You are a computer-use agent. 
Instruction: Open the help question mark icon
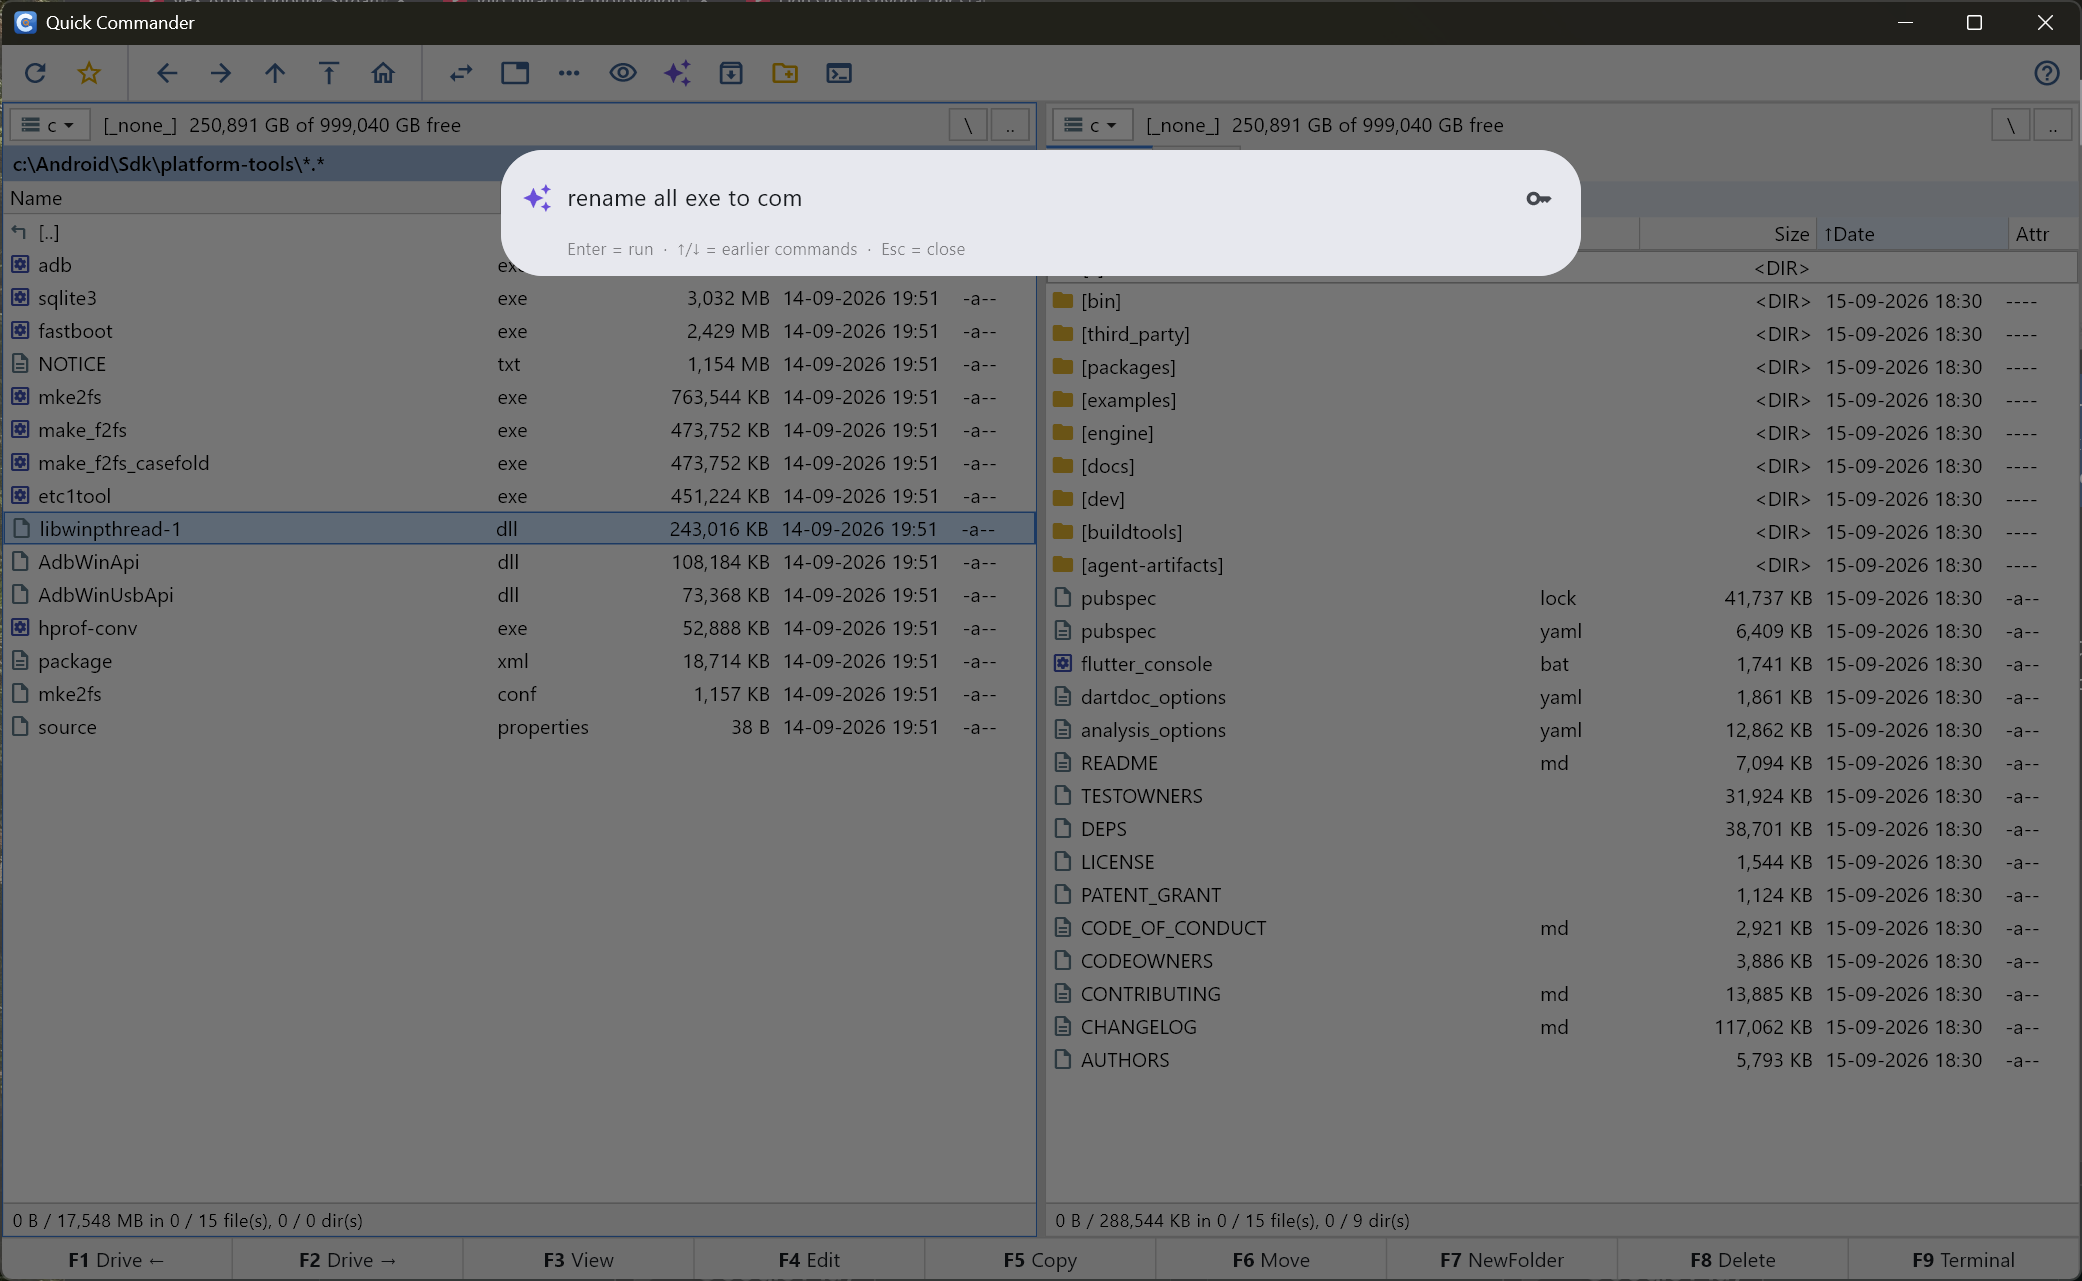(2047, 73)
